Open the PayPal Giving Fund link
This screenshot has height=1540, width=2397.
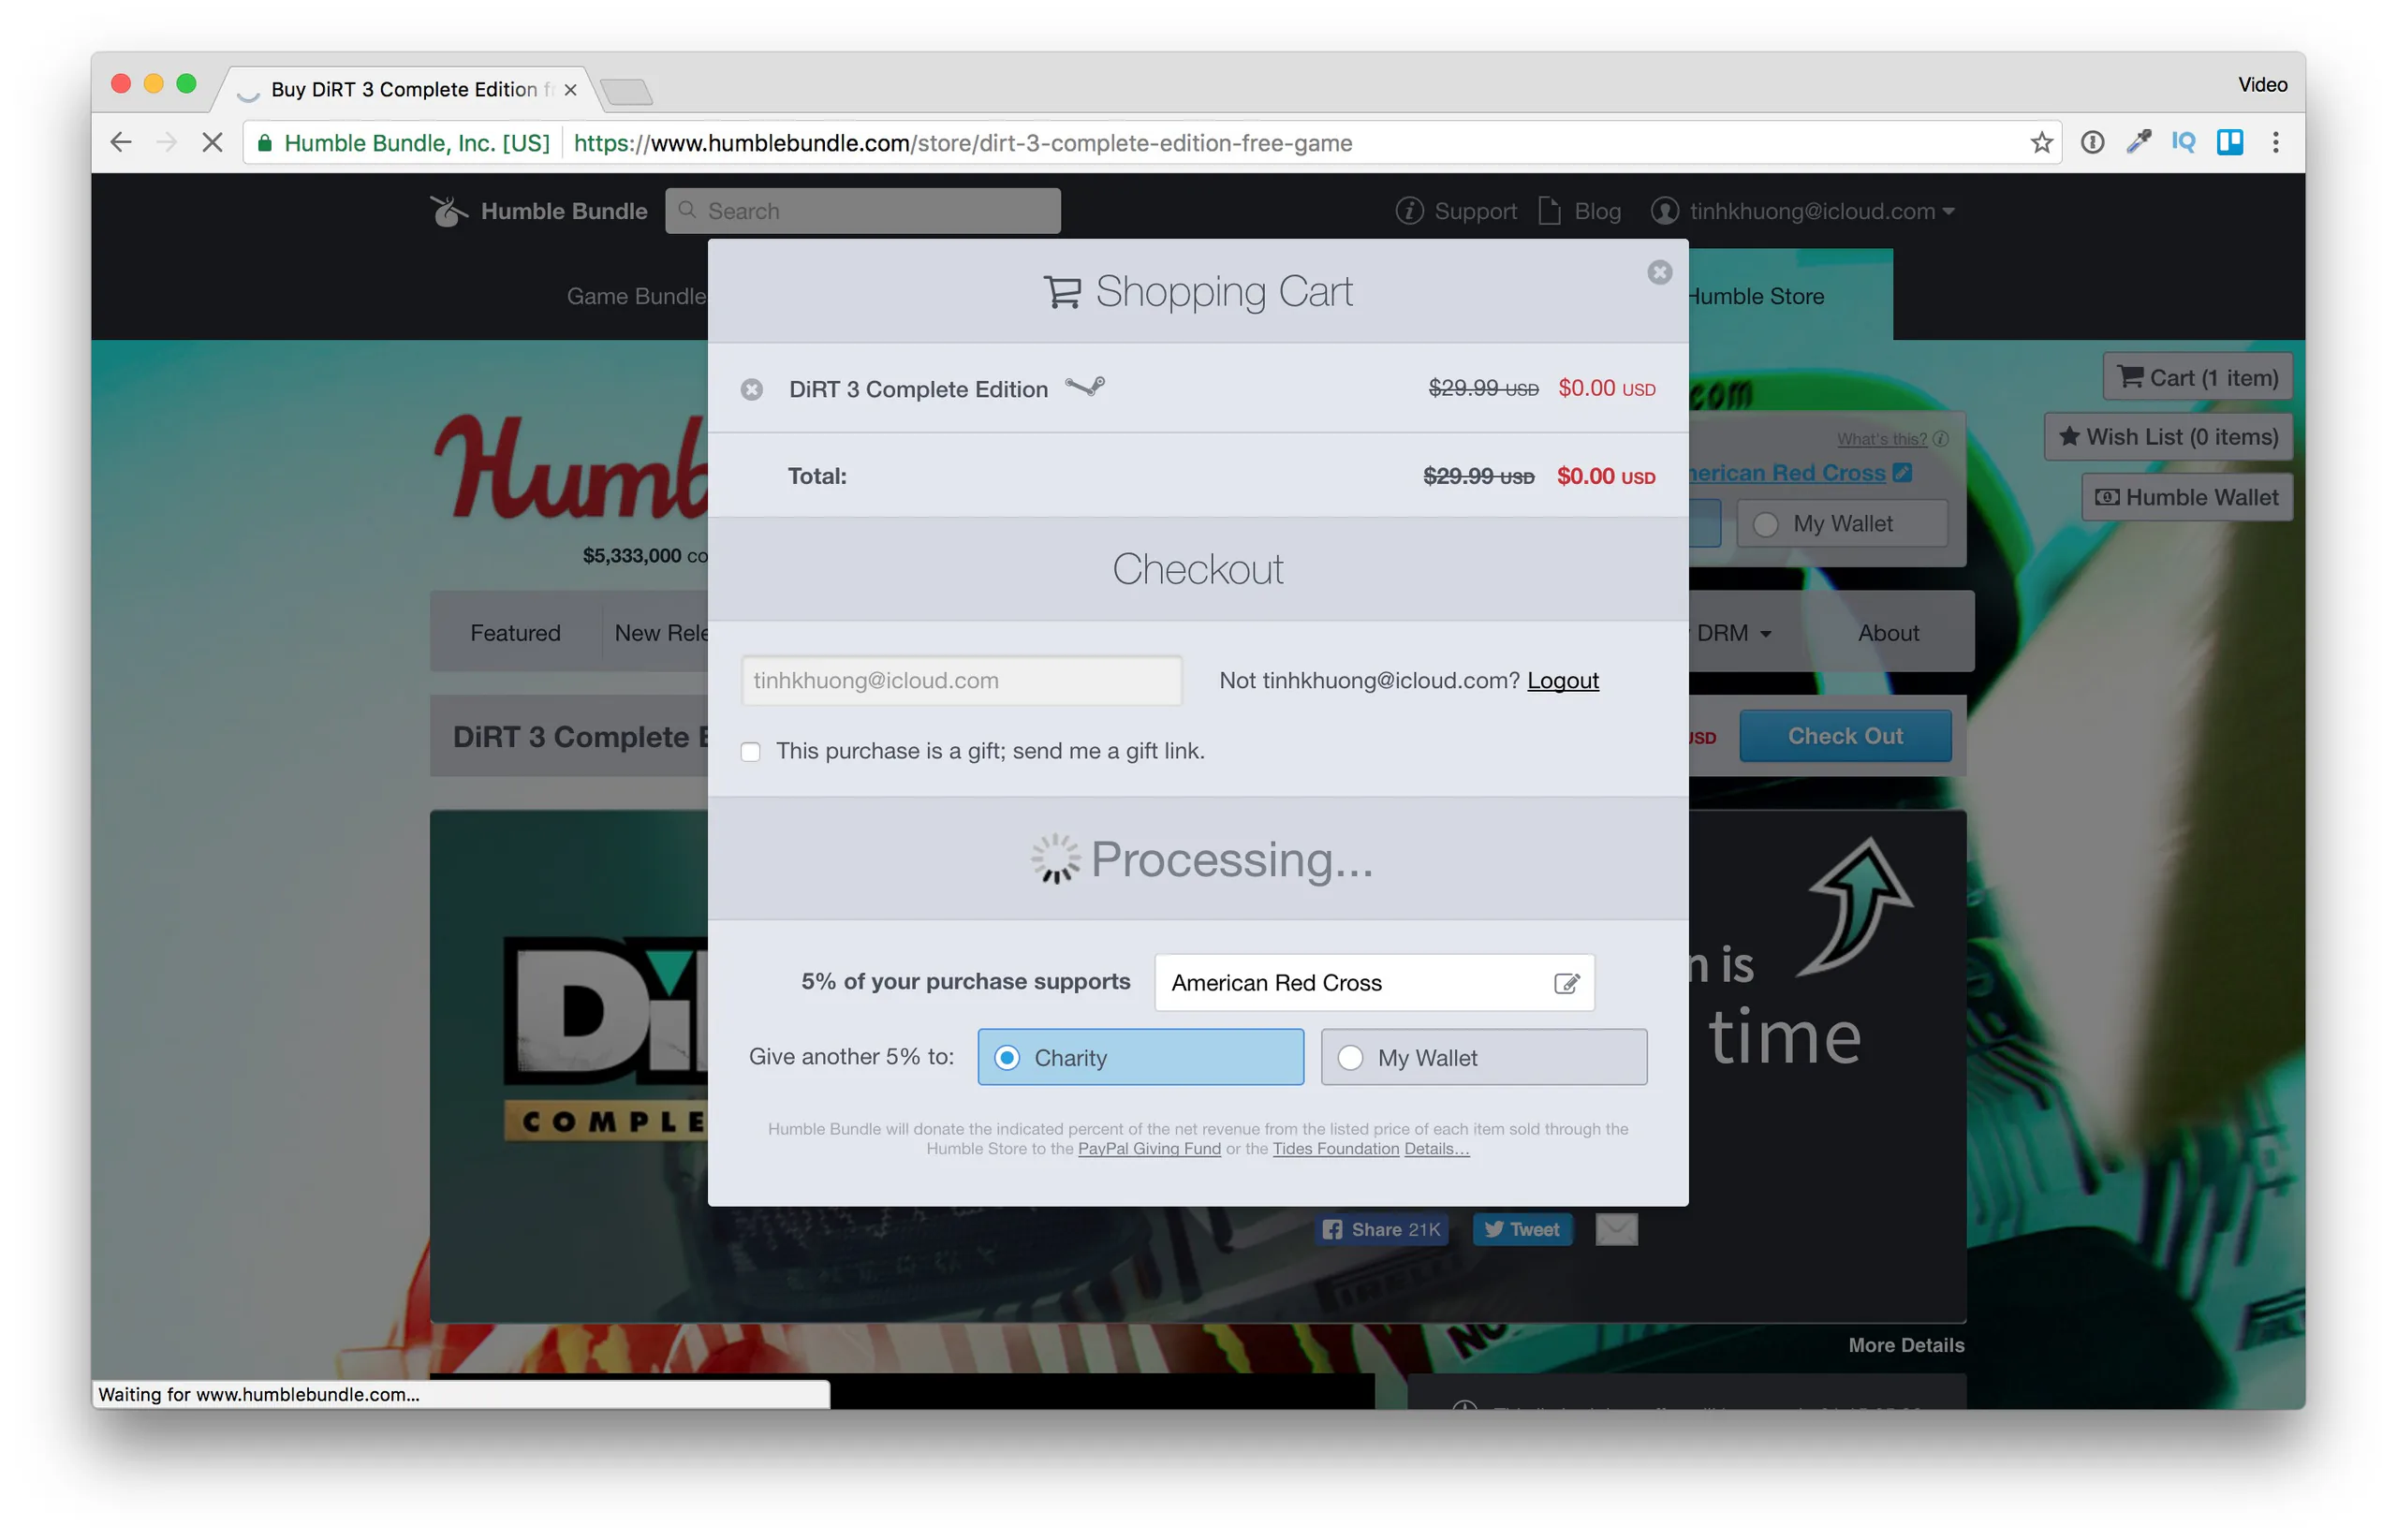tap(1149, 1149)
